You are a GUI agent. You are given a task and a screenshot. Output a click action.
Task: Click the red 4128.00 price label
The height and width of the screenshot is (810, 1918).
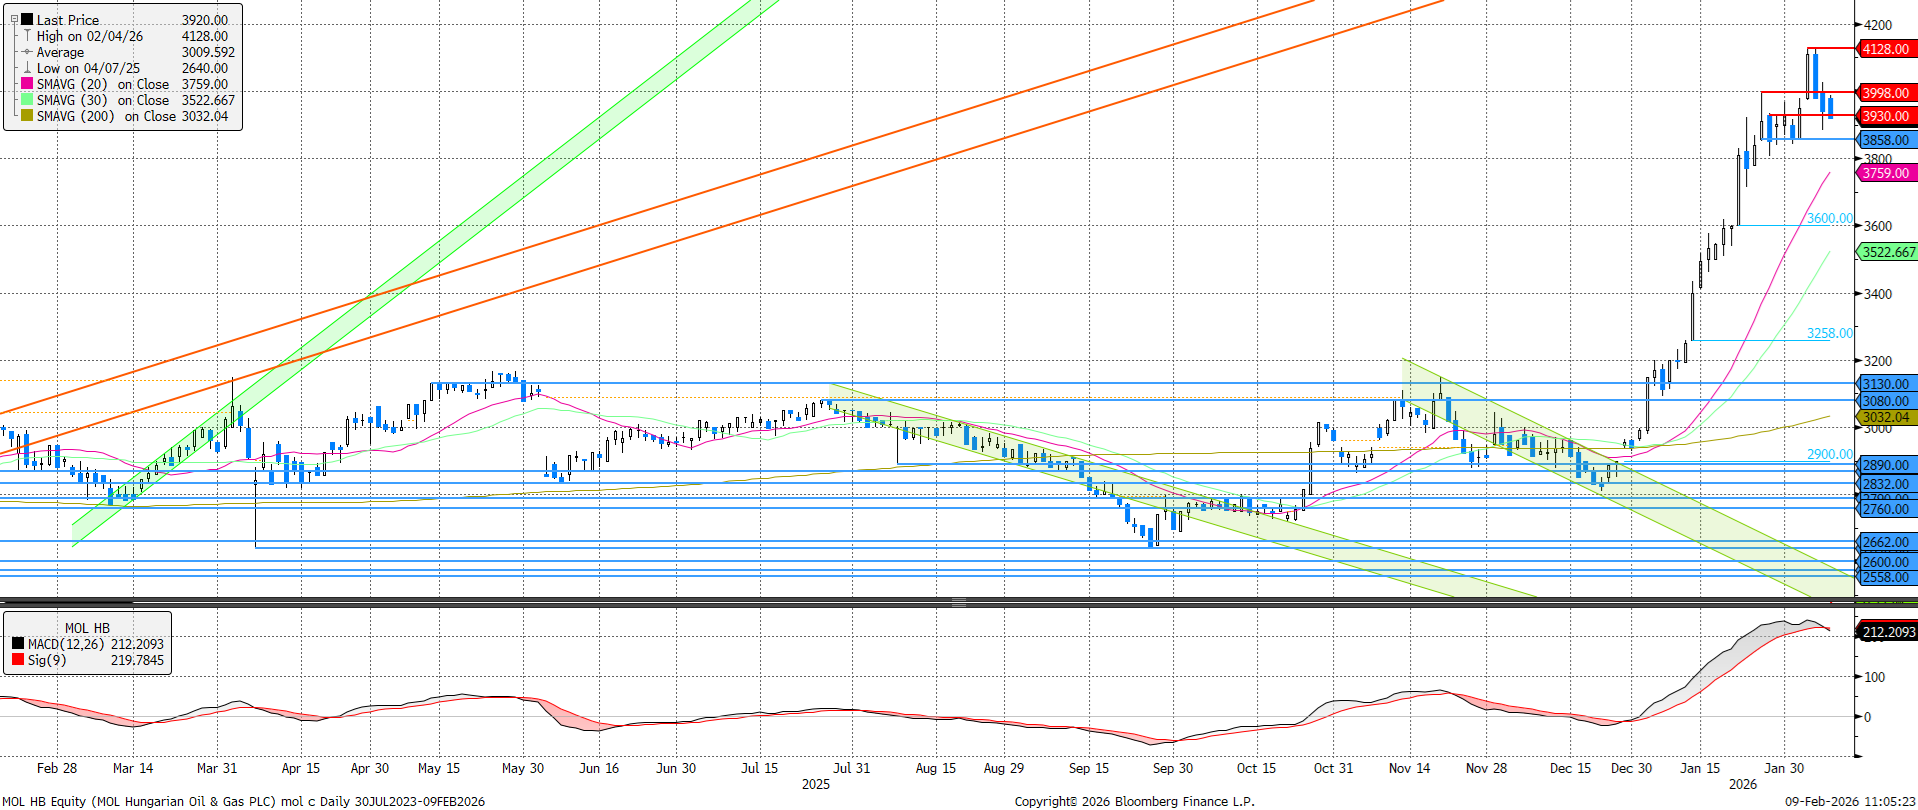[x=1885, y=49]
